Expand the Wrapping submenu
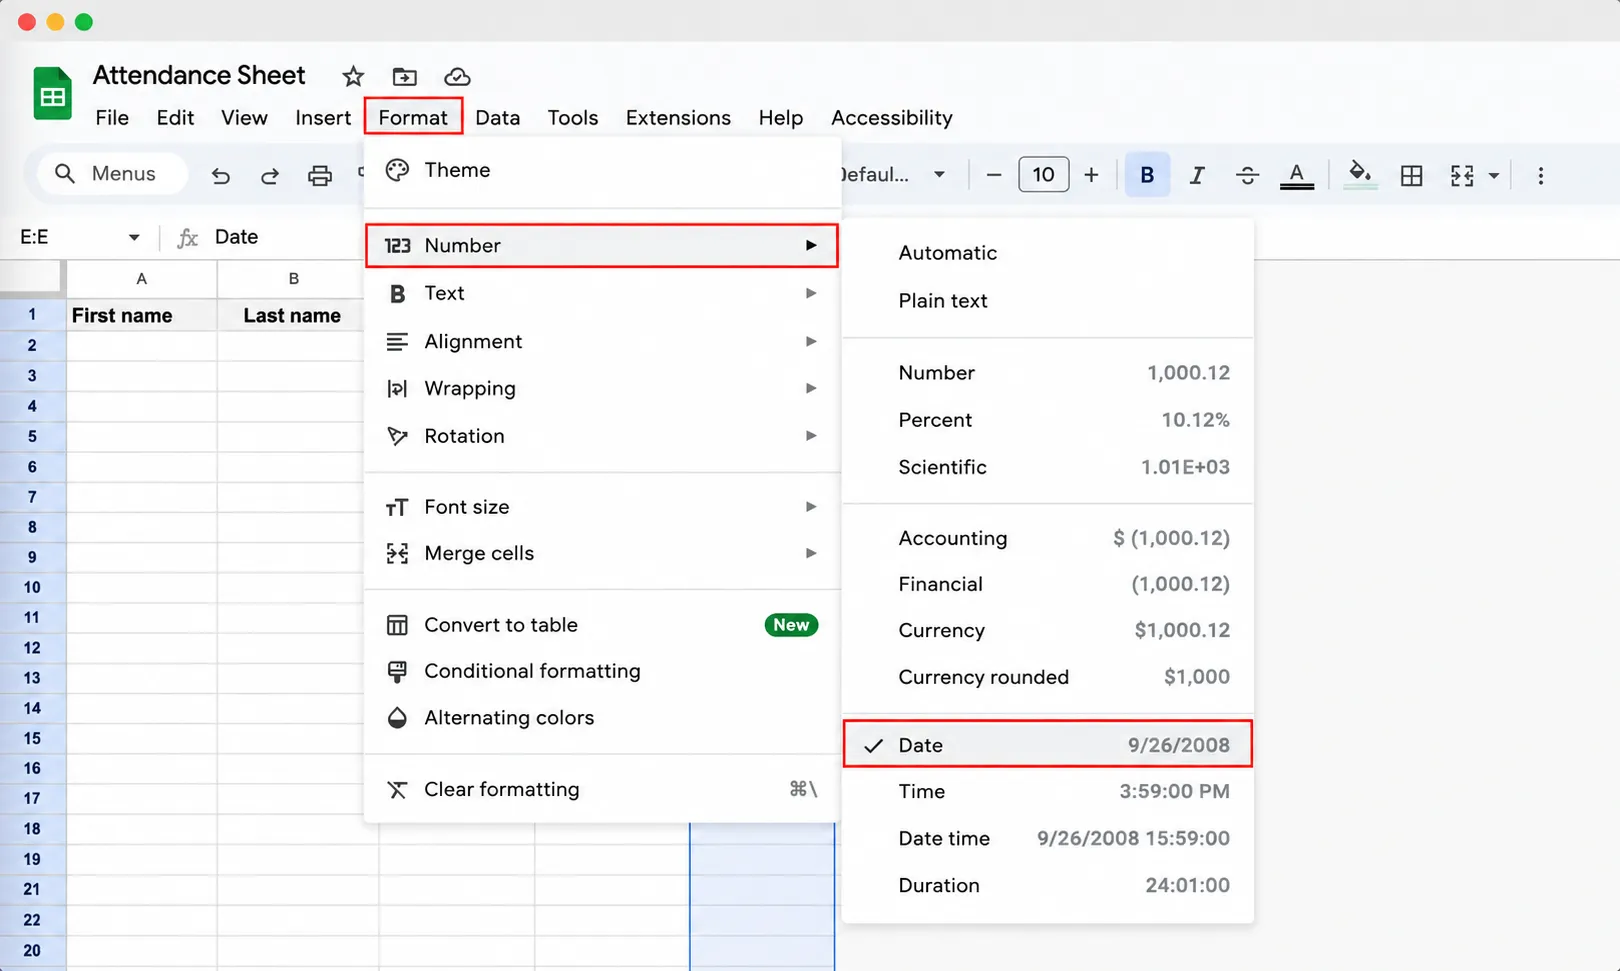The width and height of the screenshot is (1620, 971). [602, 388]
